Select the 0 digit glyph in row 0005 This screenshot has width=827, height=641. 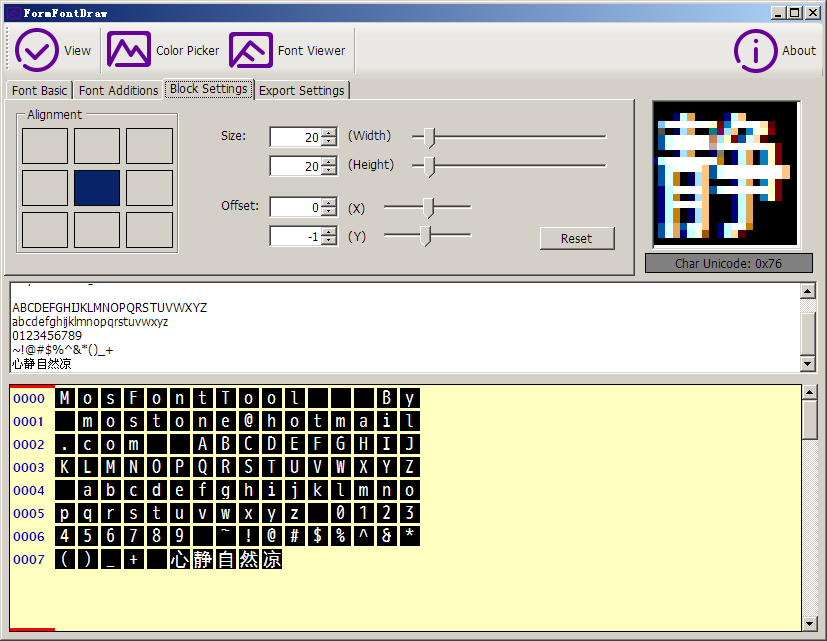click(341, 513)
